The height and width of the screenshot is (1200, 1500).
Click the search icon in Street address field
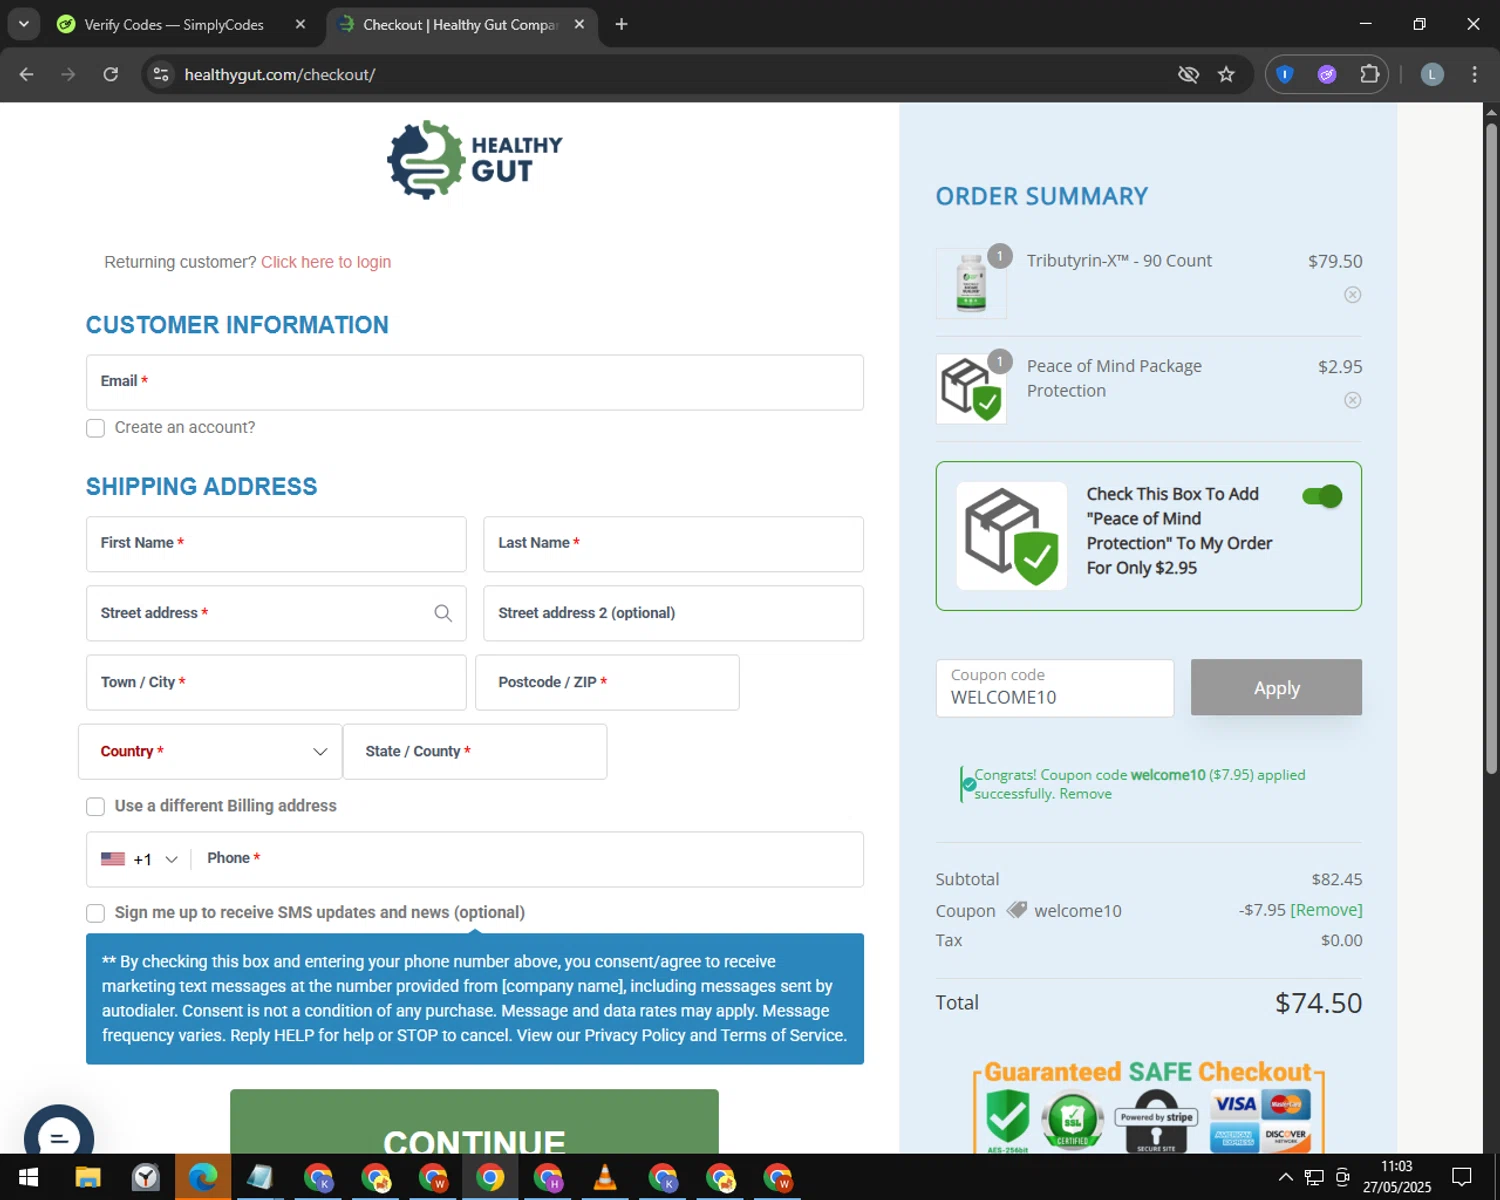(443, 613)
